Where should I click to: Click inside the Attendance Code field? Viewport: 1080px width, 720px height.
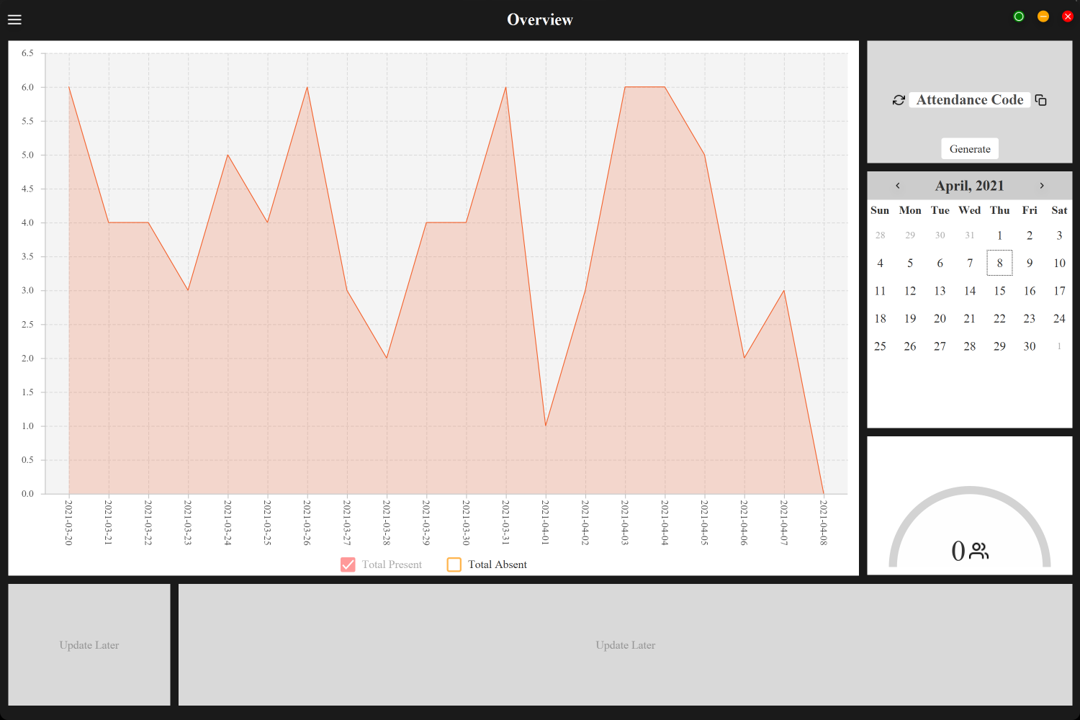click(968, 100)
